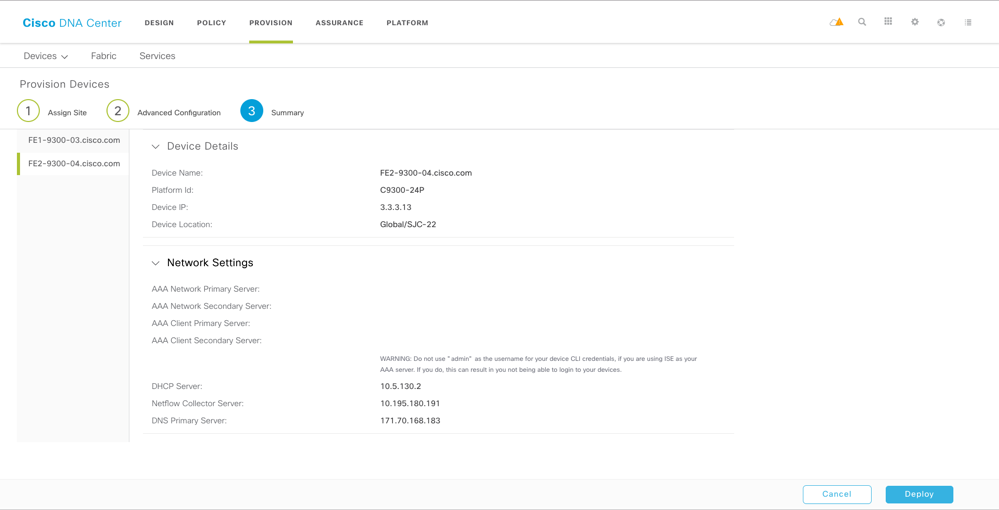Click the AAA Network Secondary Server label

coord(212,306)
